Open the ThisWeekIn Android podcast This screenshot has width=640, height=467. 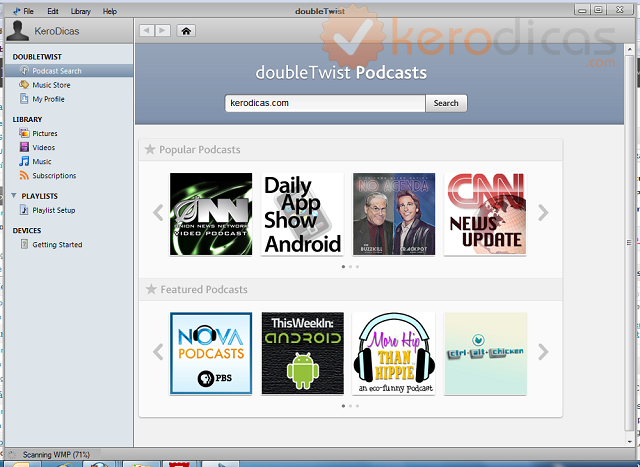coord(302,354)
